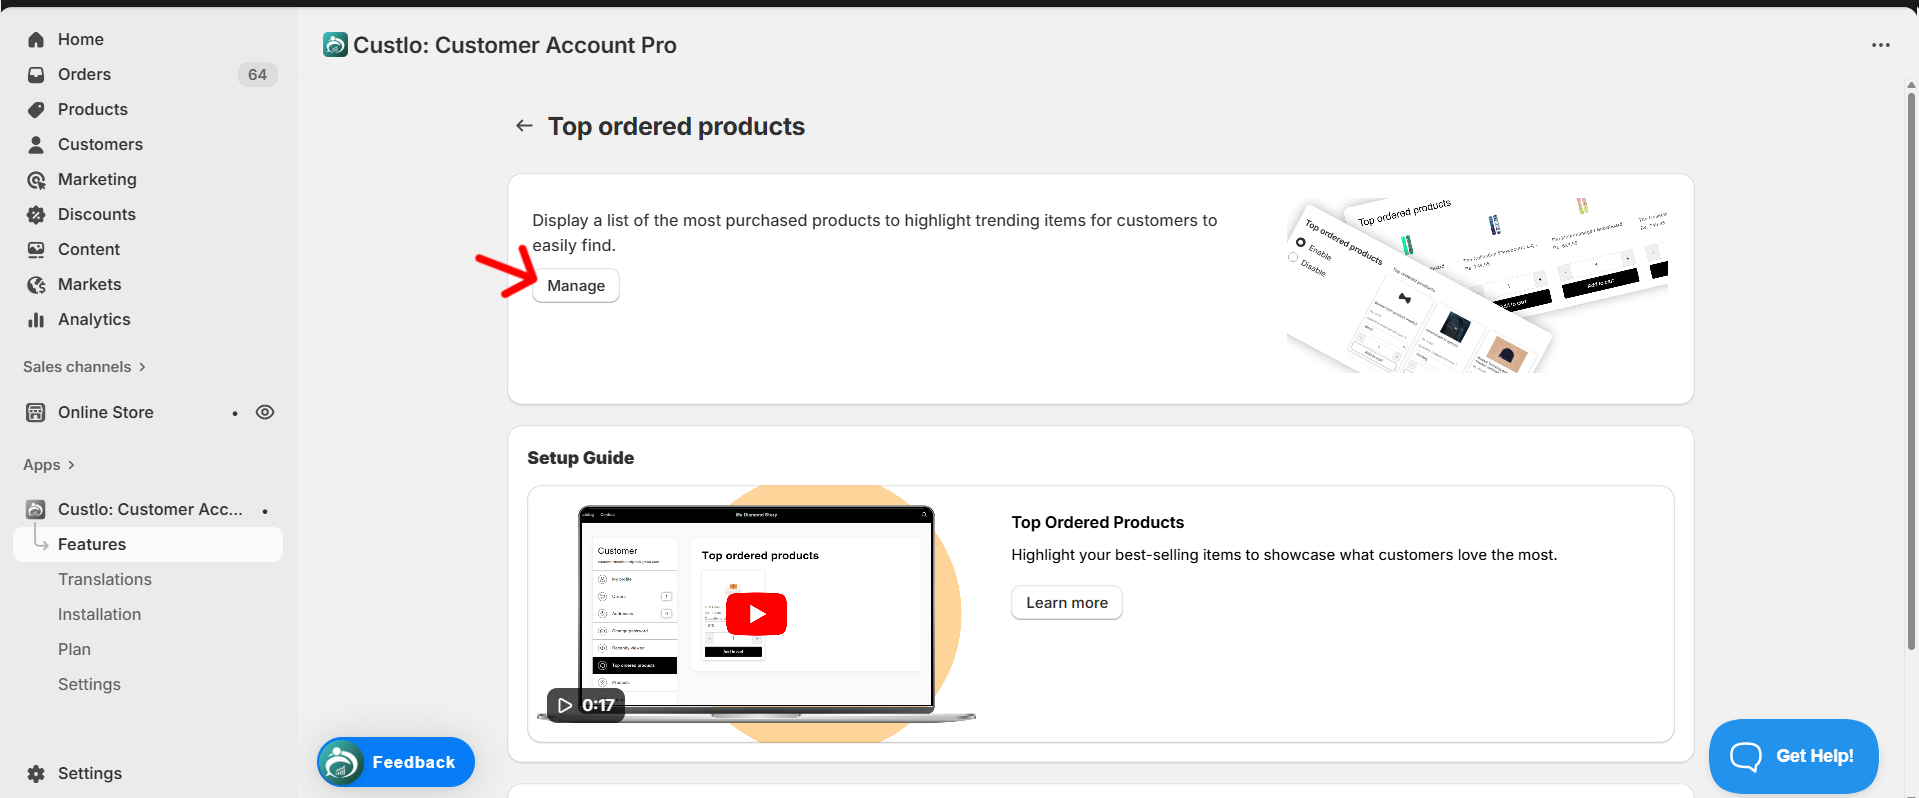Click the Products tag icon
Image resolution: width=1919 pixels, height=798 pixels.
36,110
